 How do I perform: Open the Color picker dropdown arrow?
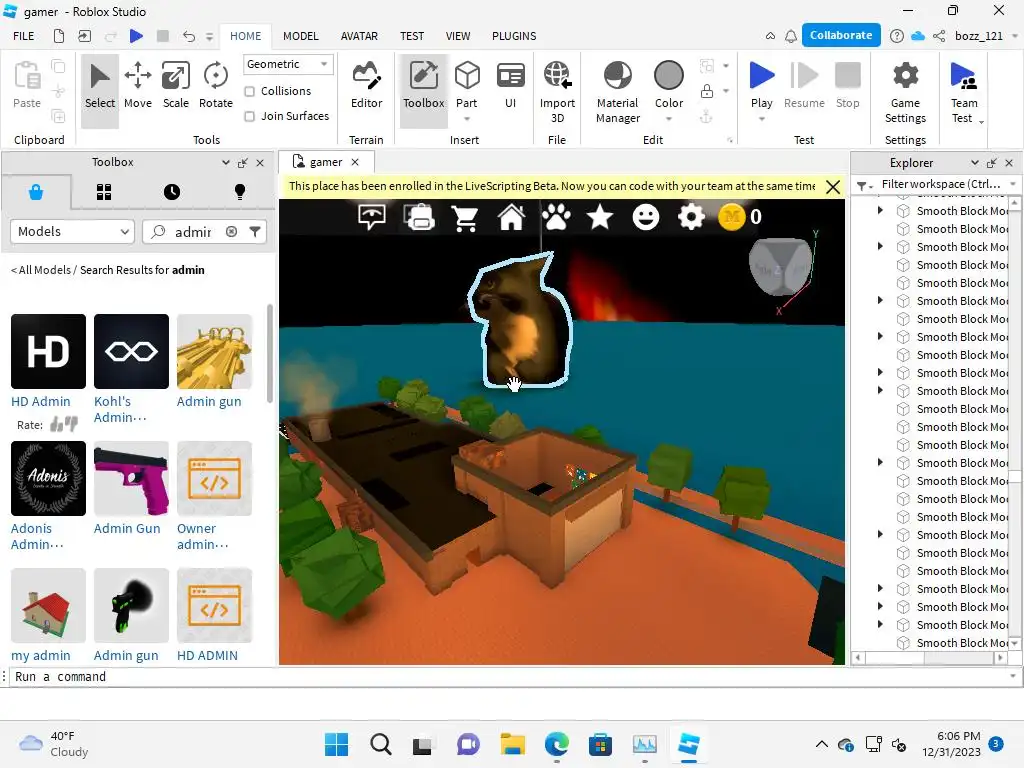coord(669,119)
